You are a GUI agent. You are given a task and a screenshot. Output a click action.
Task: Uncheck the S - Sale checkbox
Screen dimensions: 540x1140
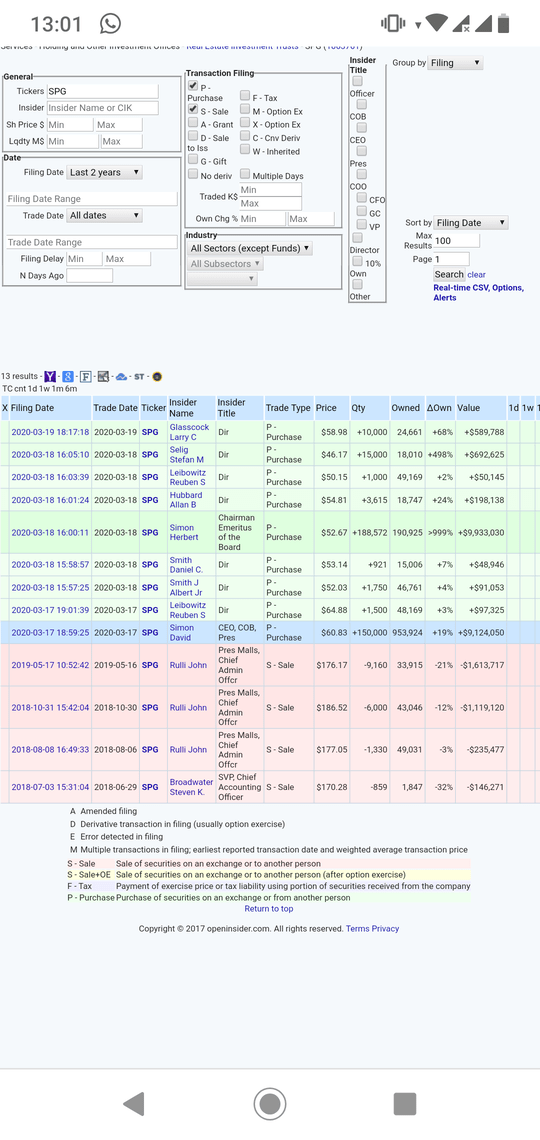193,109
